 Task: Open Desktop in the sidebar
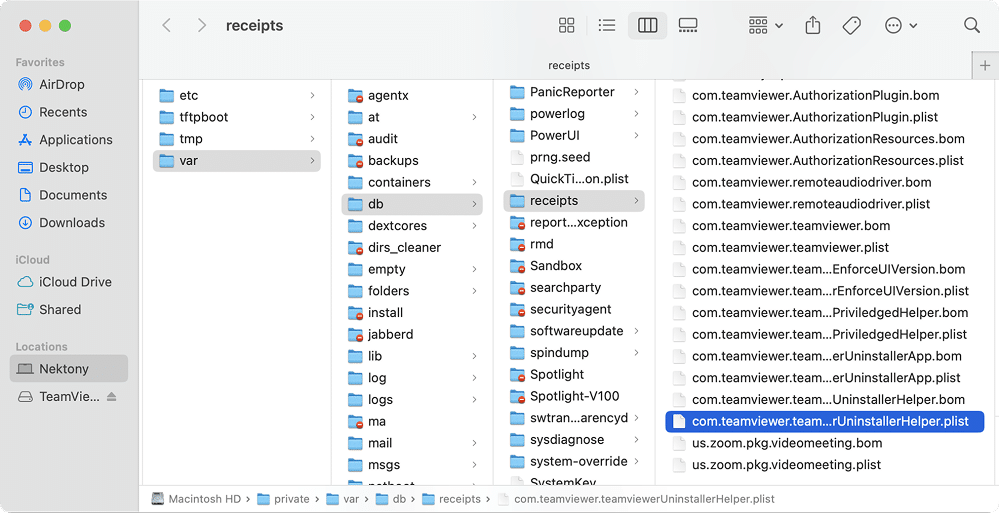click(64, 168)
